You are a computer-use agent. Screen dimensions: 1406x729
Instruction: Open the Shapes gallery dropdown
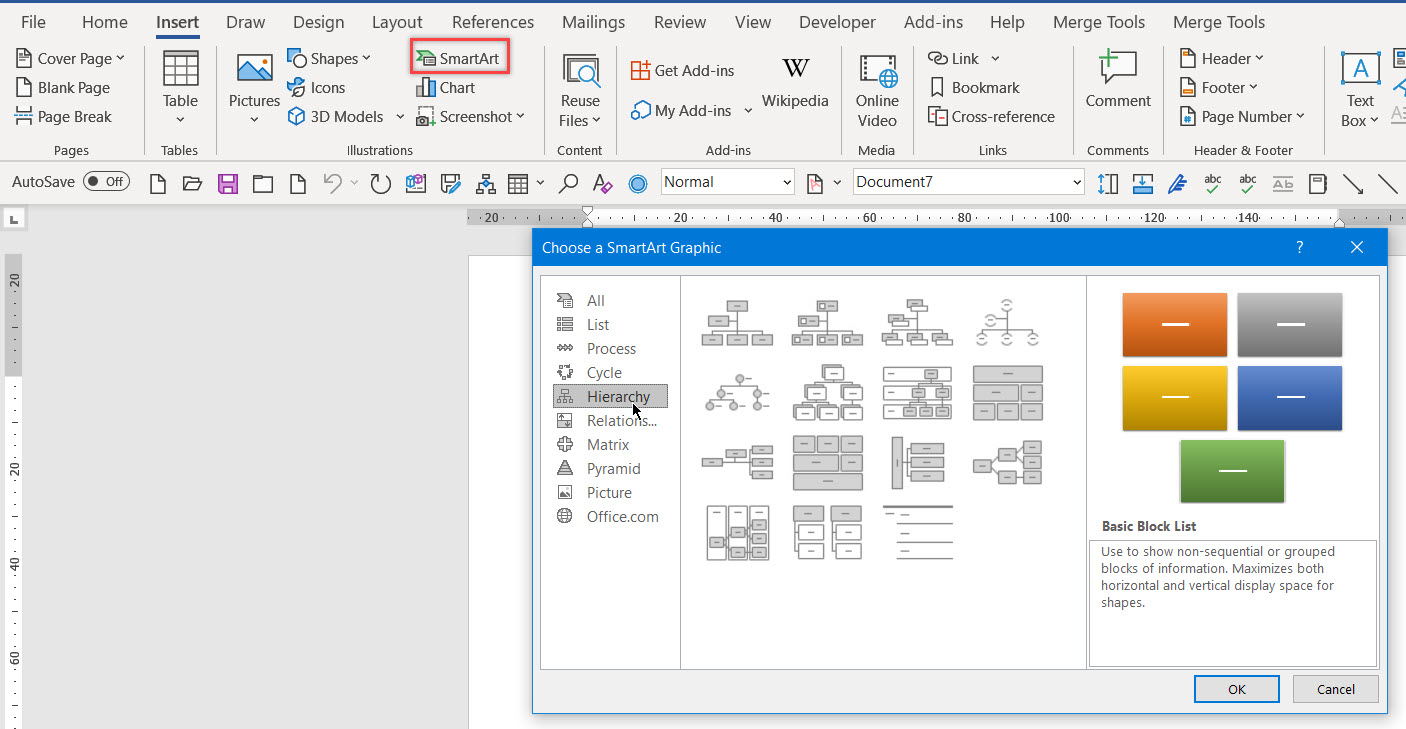366,59
